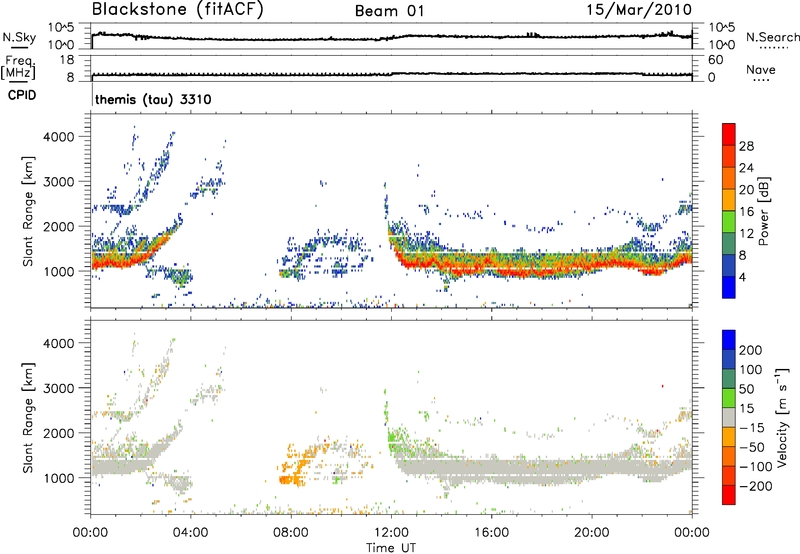Click the 'Time UT' axis title
The width and height of the screenshot is (800, 554).
point(391,548)
